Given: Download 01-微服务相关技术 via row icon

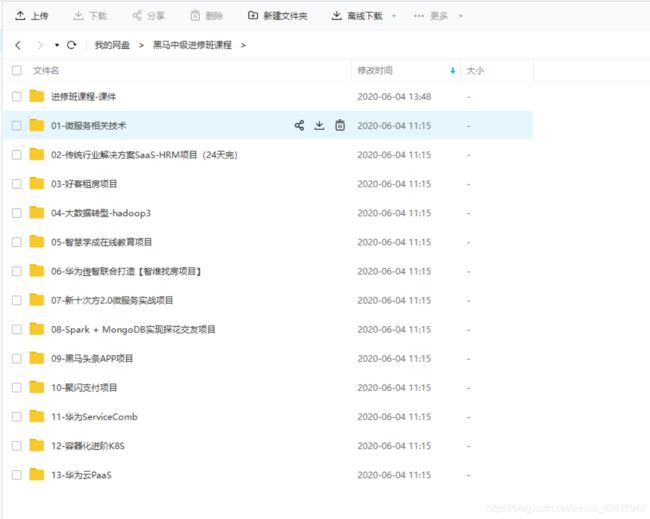Looking at the screenshot, I should point(319,125).
